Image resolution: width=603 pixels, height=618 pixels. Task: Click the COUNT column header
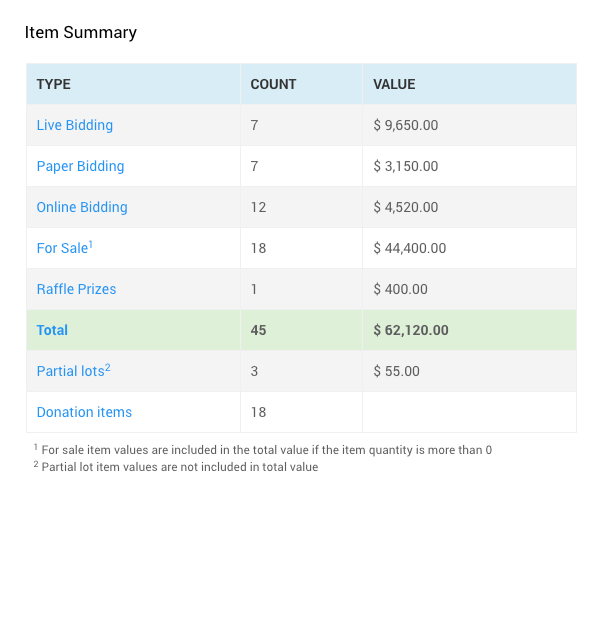(x=273, y=84)
